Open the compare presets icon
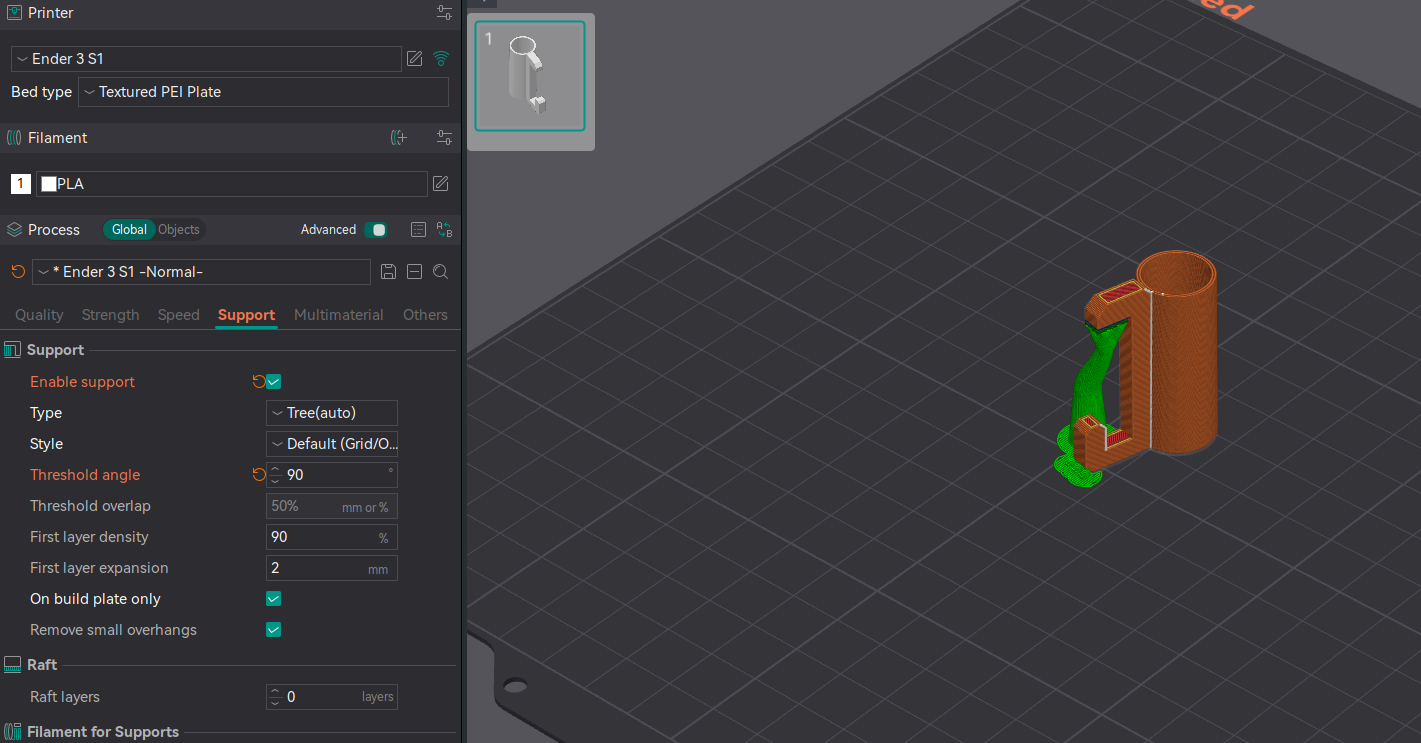 pos(445,230)
